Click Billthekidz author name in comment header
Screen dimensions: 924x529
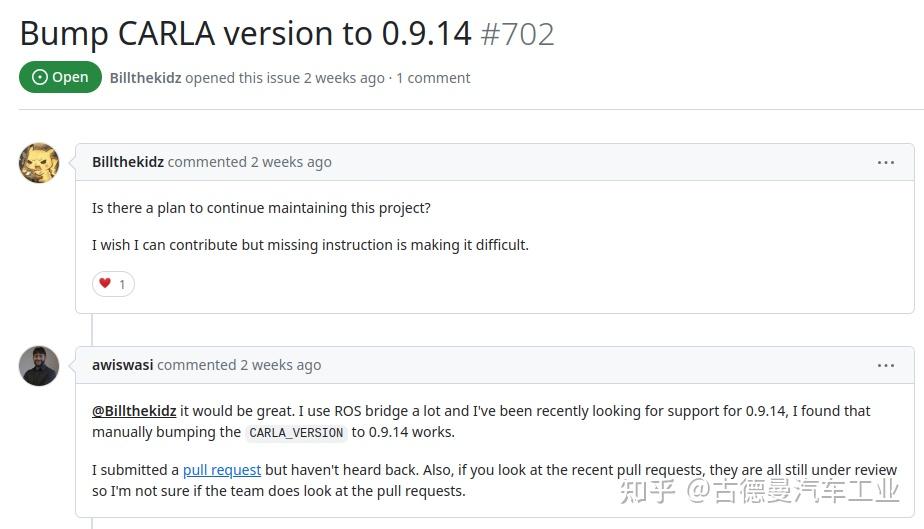point(127,162)
